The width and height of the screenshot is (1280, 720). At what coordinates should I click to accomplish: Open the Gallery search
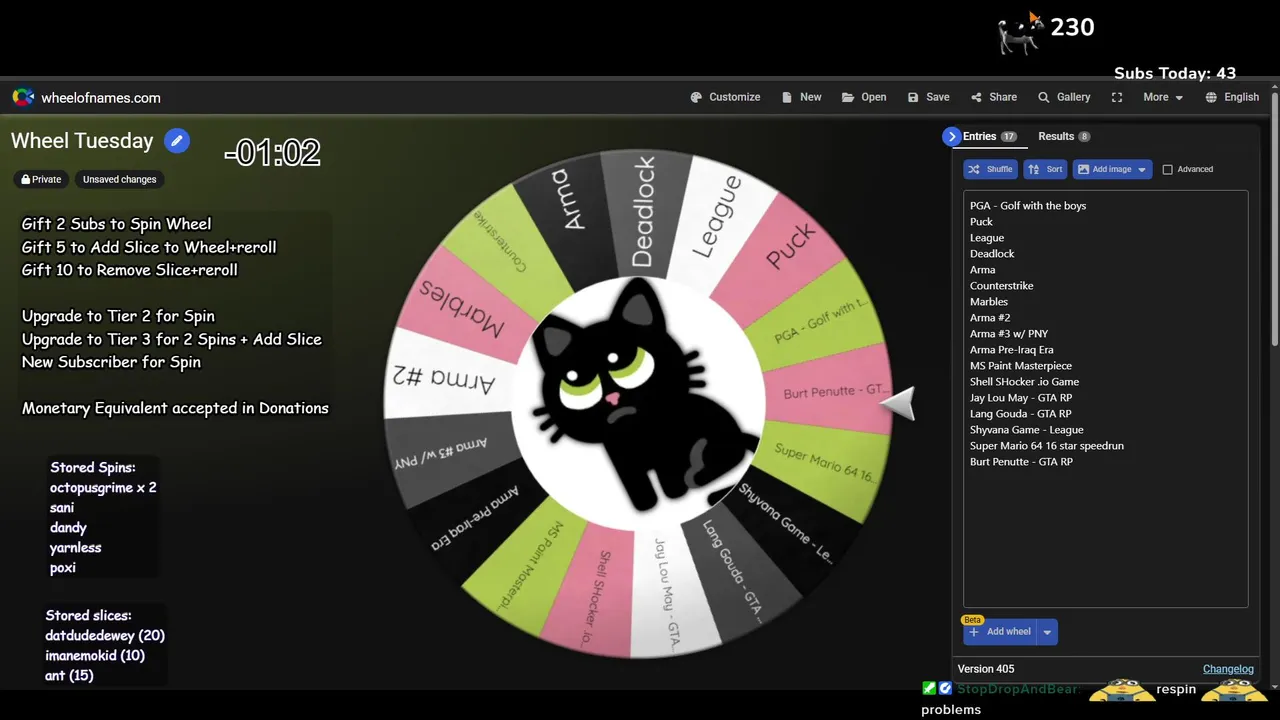click(x=1064, y=97)
